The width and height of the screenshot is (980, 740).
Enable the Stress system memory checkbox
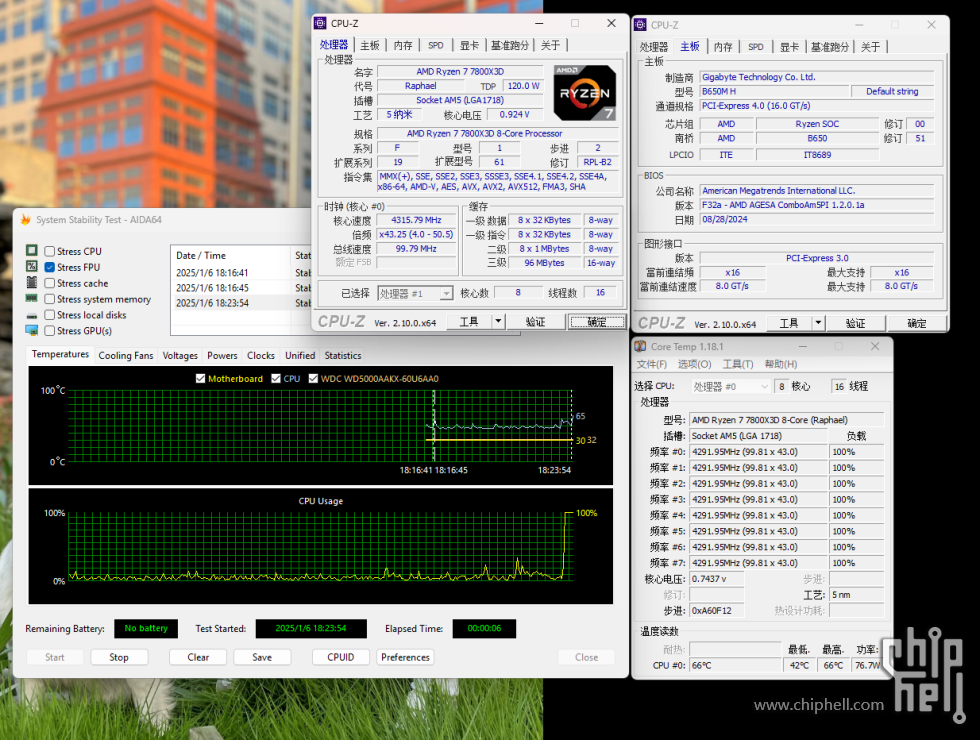[x=50, y=299]
